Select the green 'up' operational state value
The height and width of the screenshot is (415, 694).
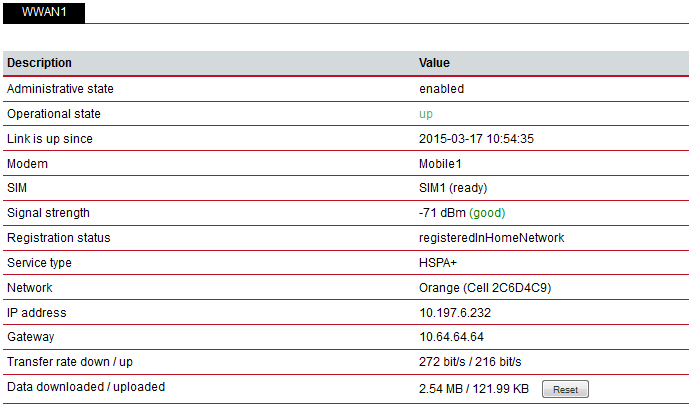pyautogui.click(x=426, y=115)
